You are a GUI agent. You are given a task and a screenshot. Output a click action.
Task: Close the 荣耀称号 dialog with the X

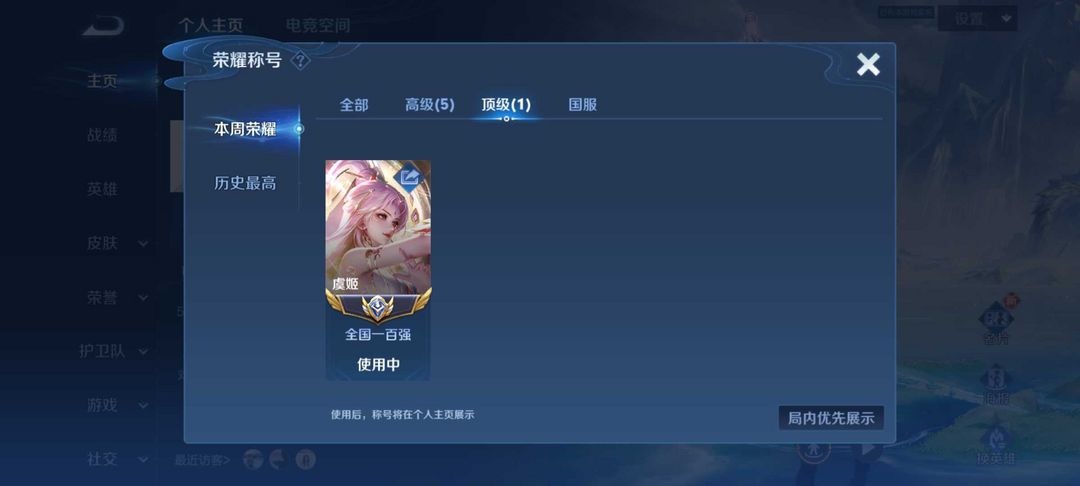coord(868,65)
